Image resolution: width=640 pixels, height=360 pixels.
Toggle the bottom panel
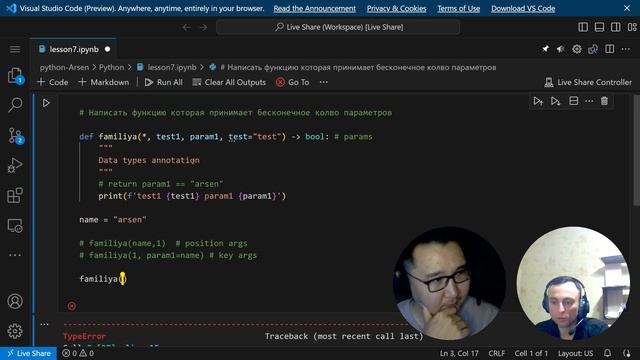[599, 27]
